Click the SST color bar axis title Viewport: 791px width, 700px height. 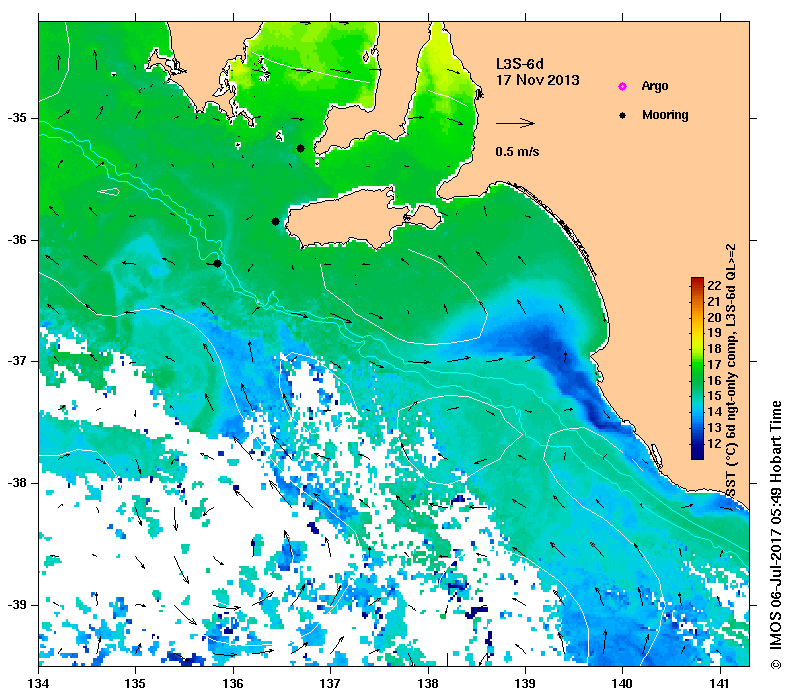(x=730, y=370)
